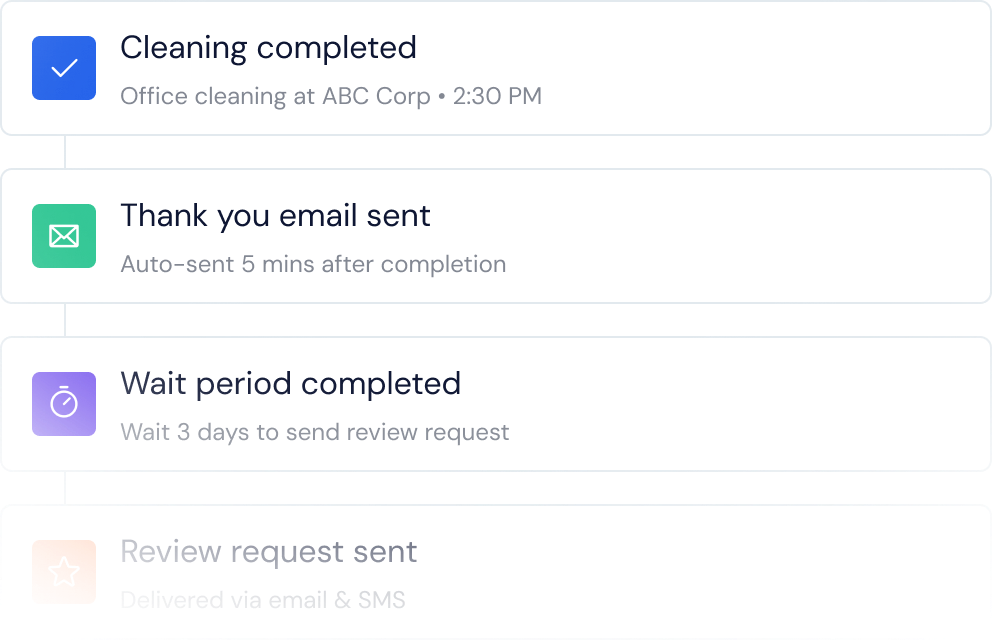Click the Review request sent title
This screenshot has height=640, width=992.
[268, 551]
